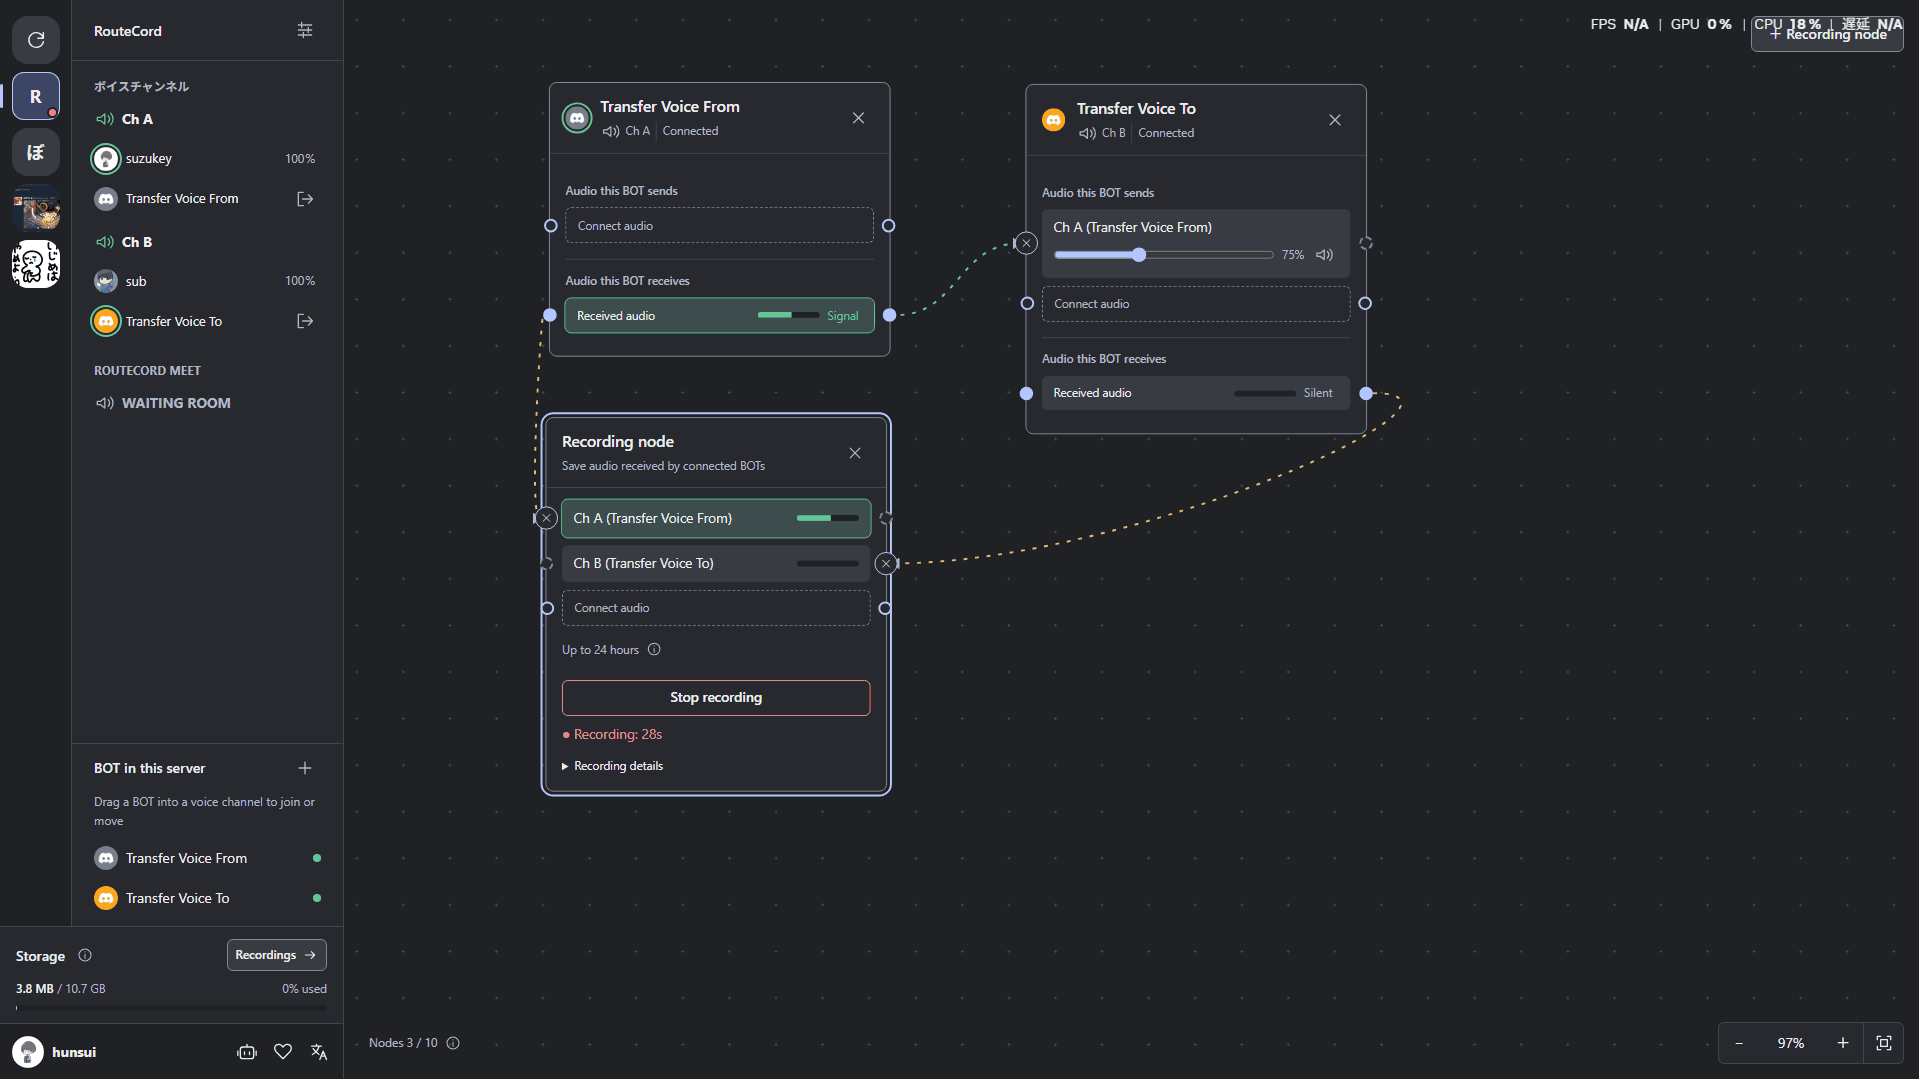Screen dimensions: 1919x1079
Task: Open the bot icon beside hunsui
Action: (247, 1052)
